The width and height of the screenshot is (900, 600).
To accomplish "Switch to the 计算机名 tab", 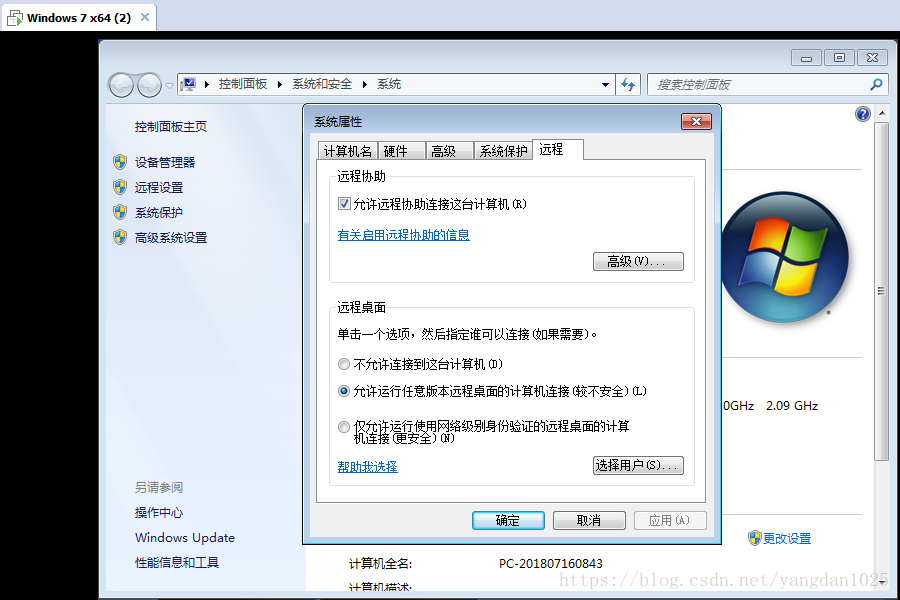I will [348, 151].
